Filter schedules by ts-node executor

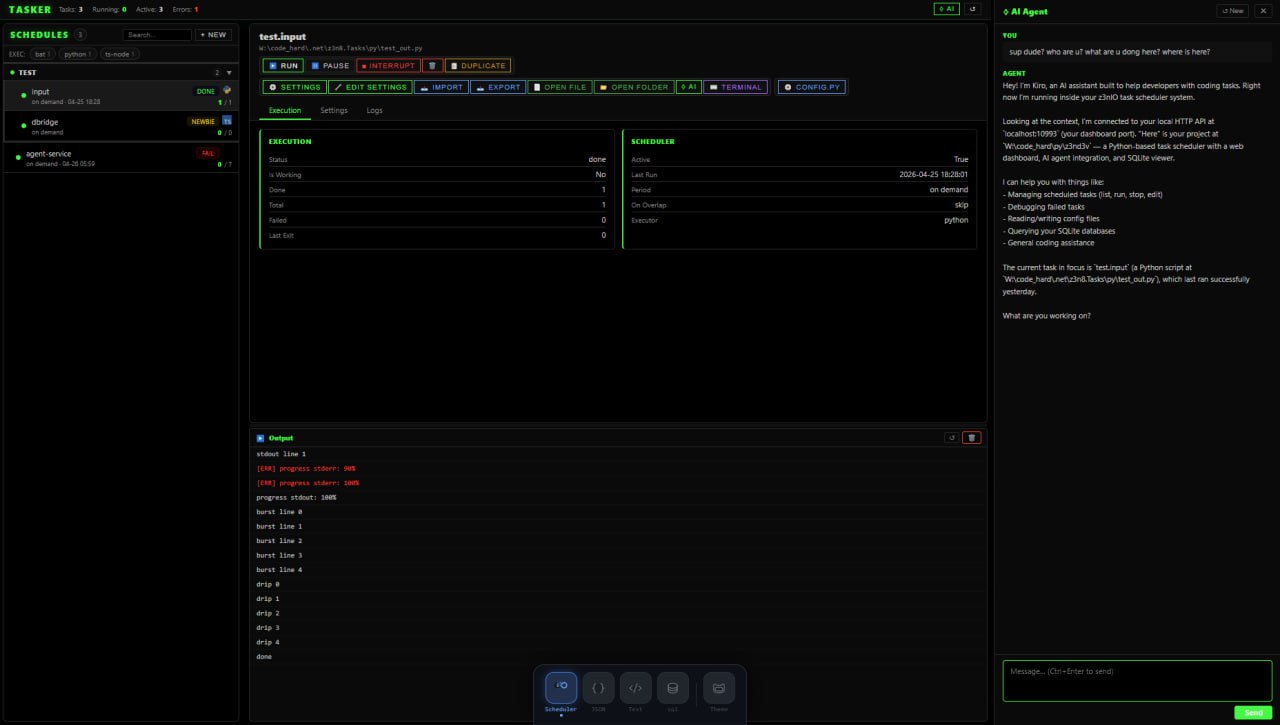click(x=119, y=54)
